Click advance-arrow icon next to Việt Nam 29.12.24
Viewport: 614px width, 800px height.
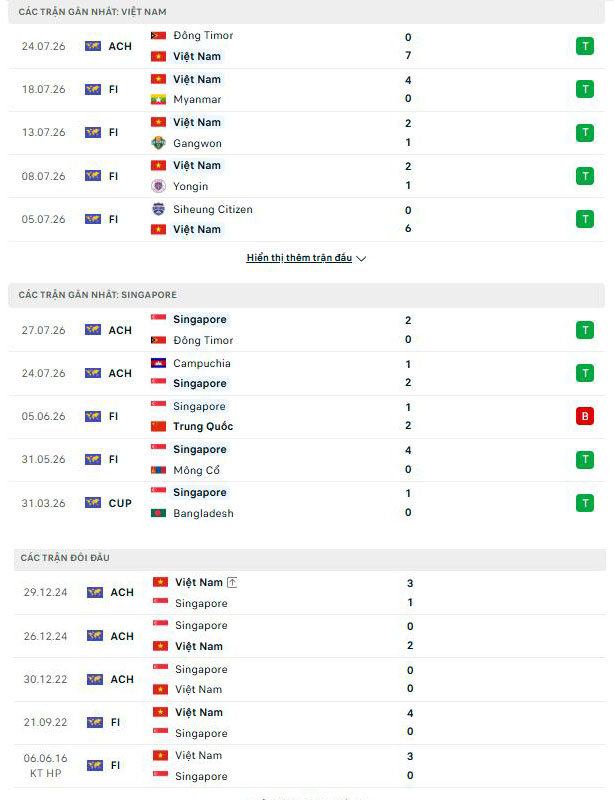[232, 582]
